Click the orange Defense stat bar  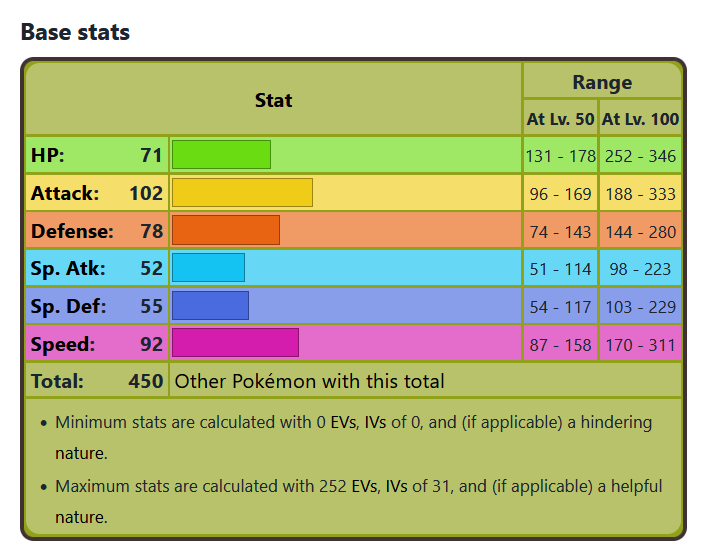(226, 230)
